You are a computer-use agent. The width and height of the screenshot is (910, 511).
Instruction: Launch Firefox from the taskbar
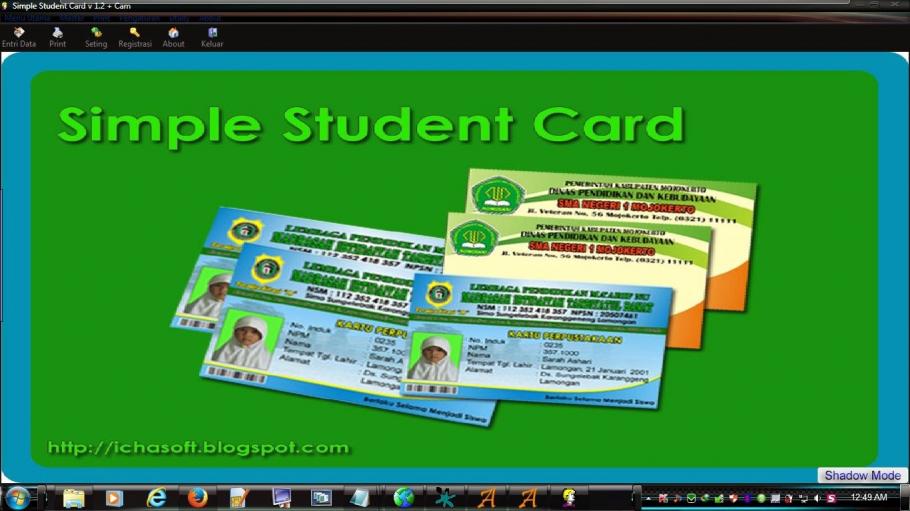pos(197,498)
